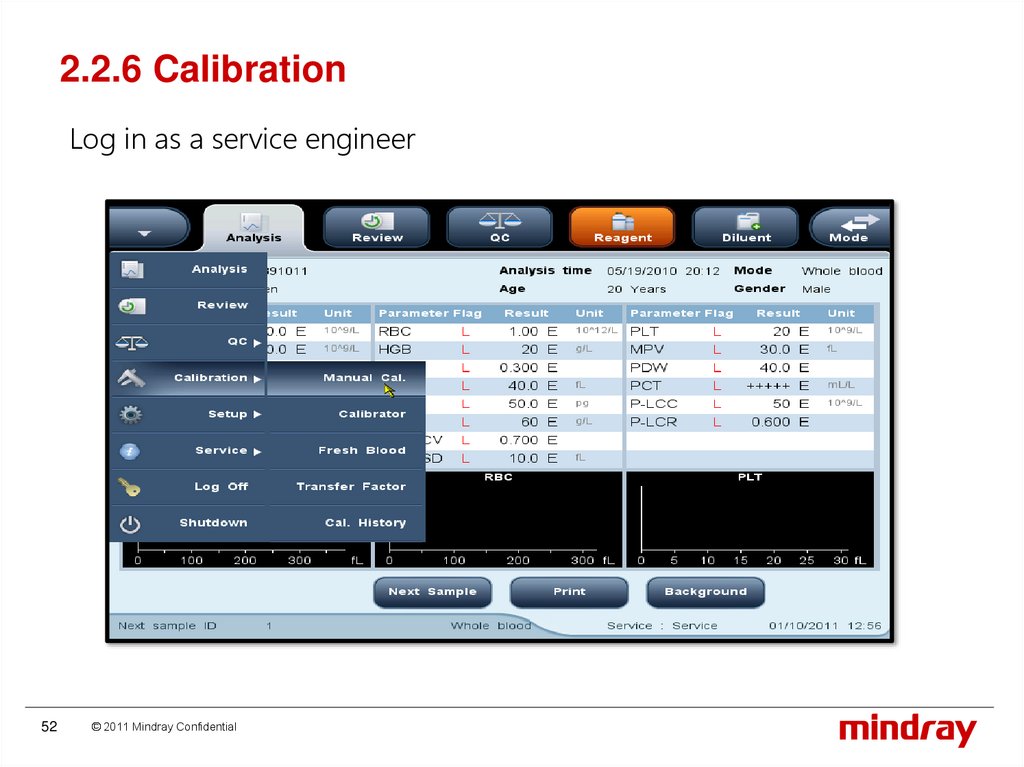
Task: Expand the Setup submenu
Action: [189, 414]
